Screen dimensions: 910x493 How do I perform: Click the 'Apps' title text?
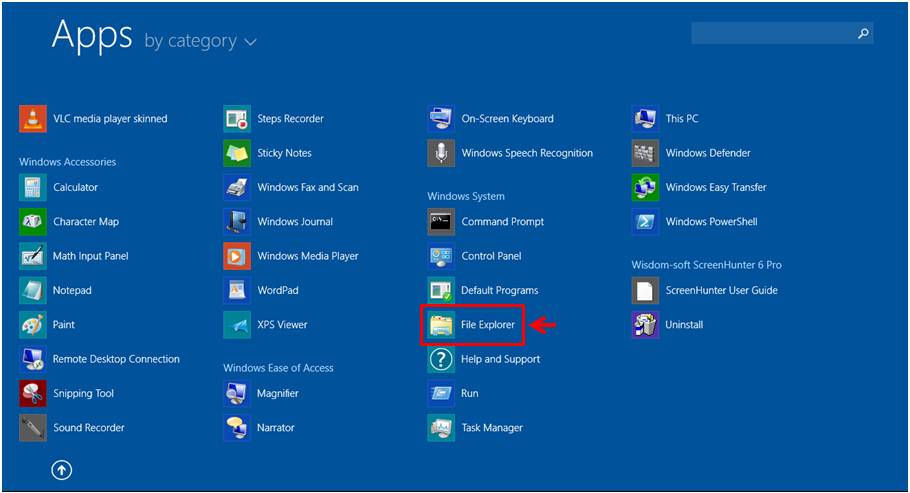tap(92, 36)
